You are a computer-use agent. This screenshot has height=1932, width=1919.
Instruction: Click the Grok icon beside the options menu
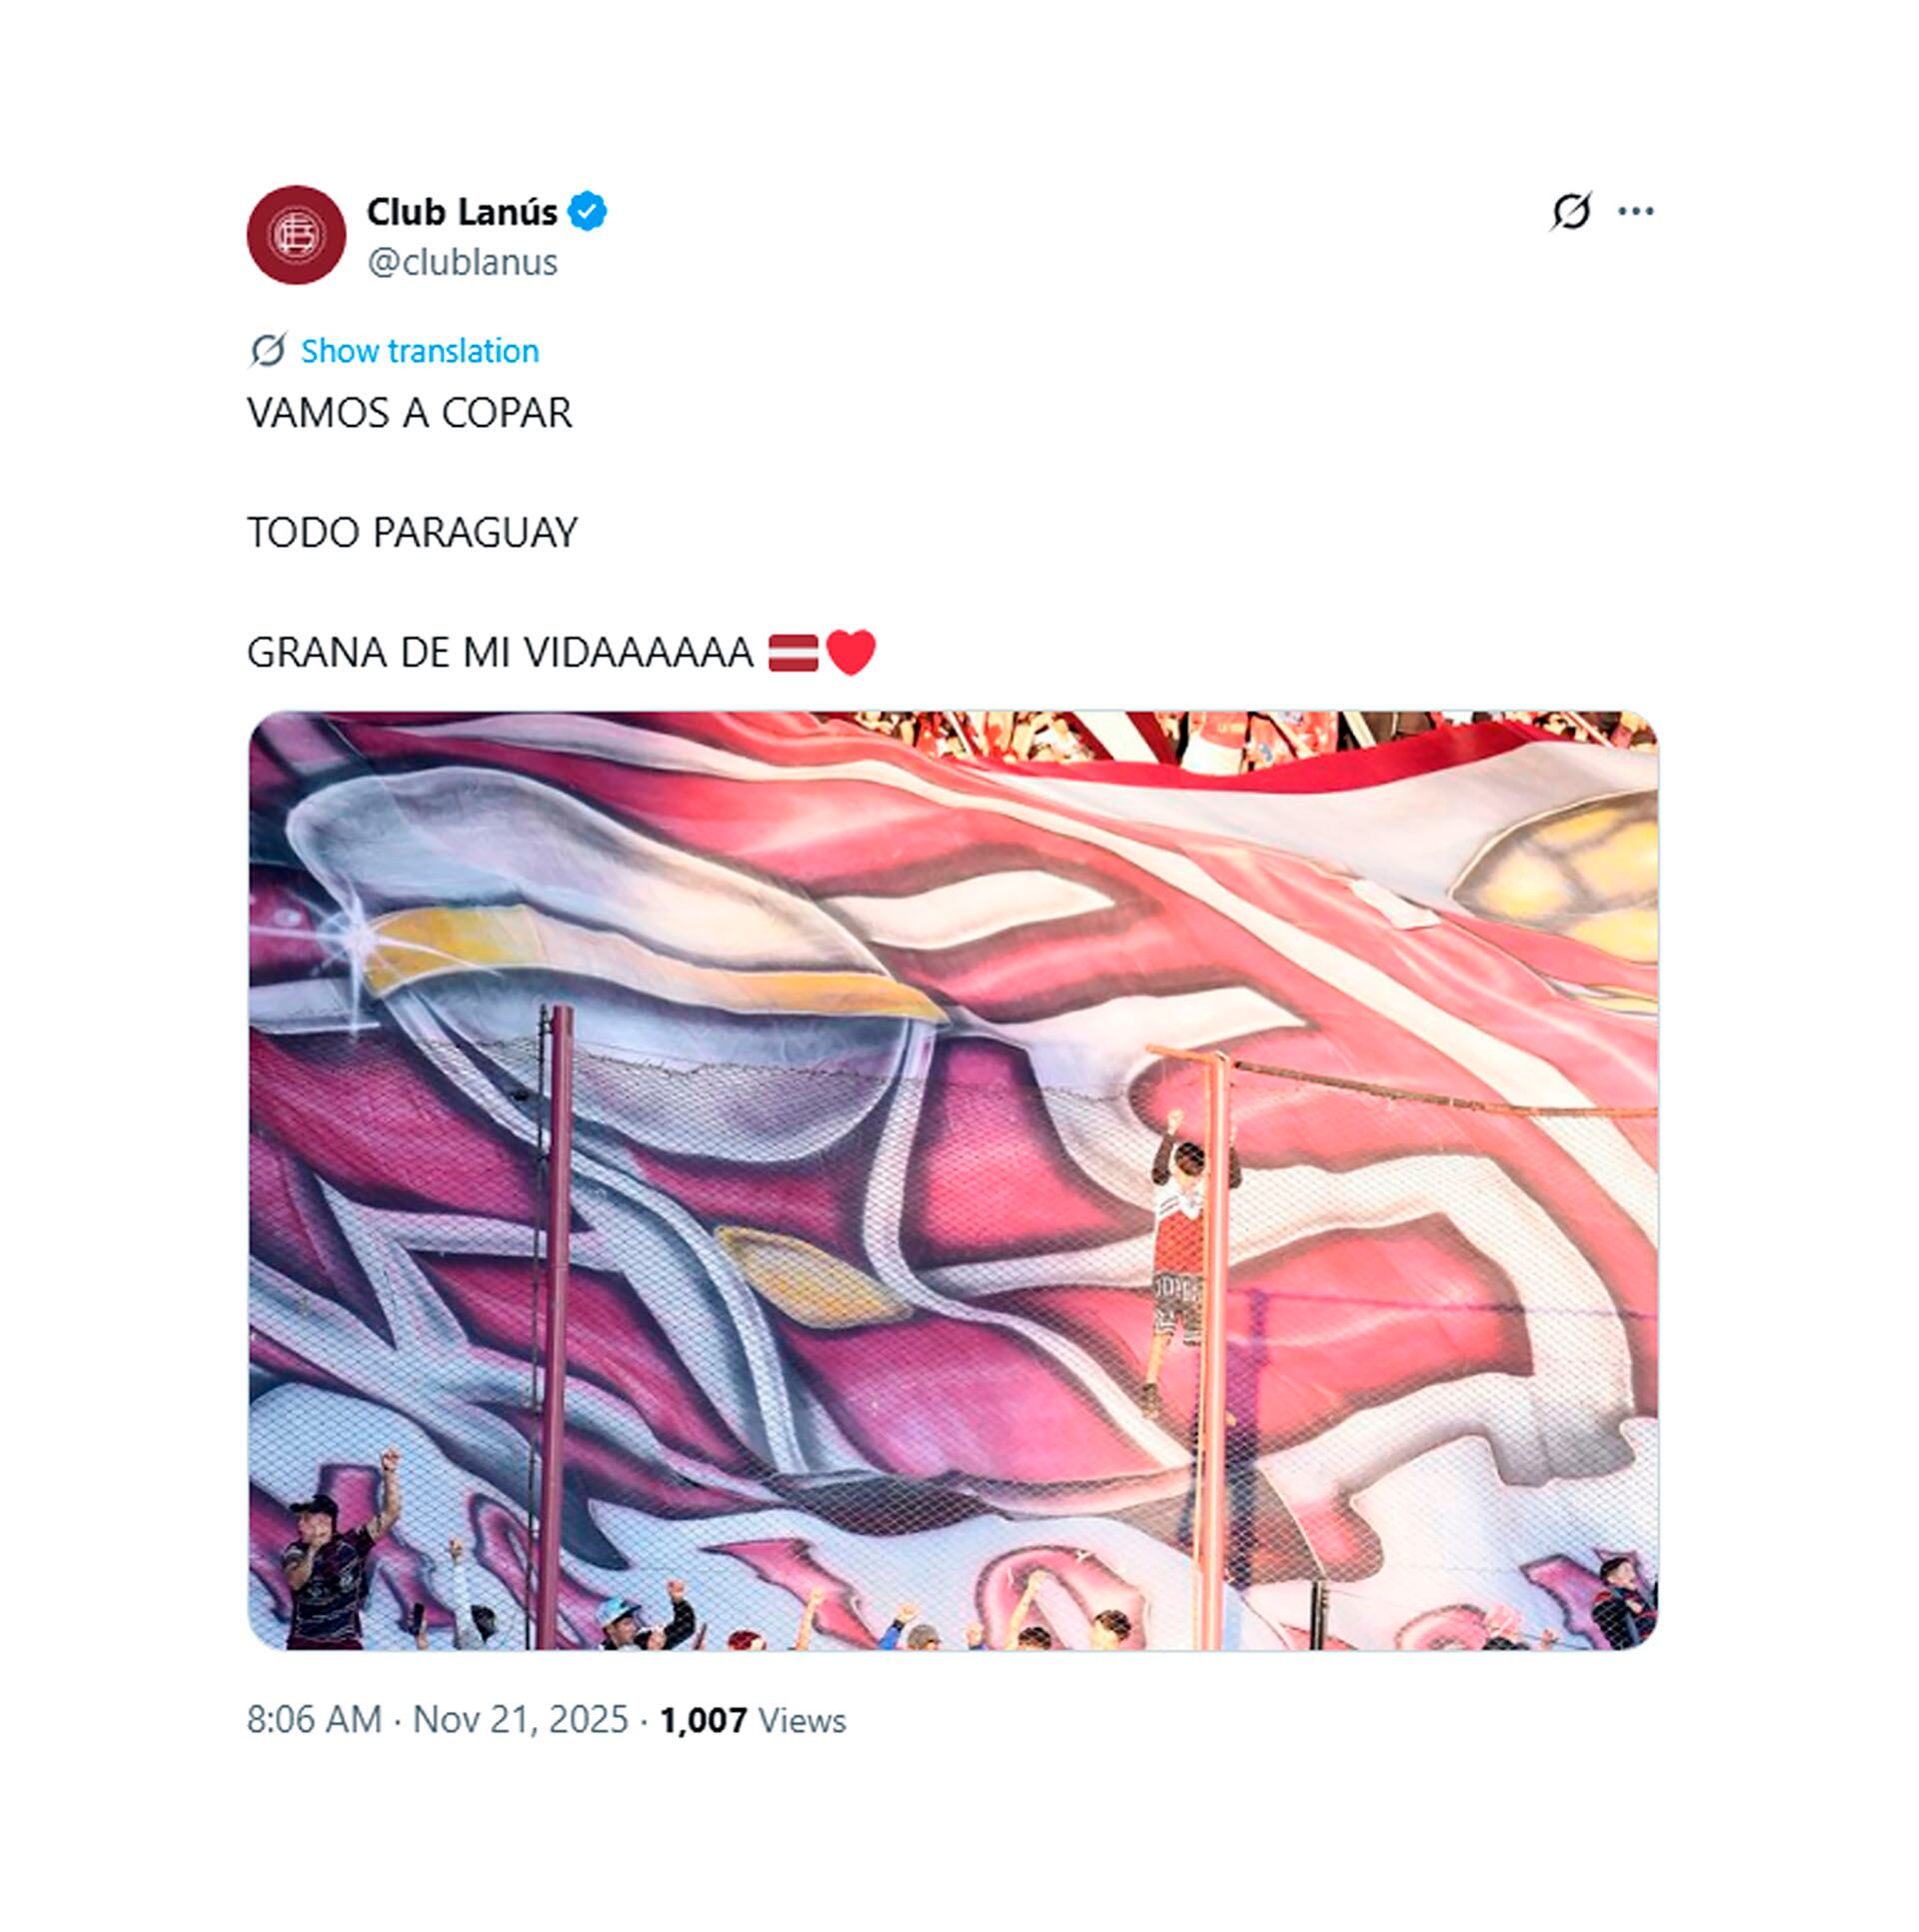tap(1570, 212)
